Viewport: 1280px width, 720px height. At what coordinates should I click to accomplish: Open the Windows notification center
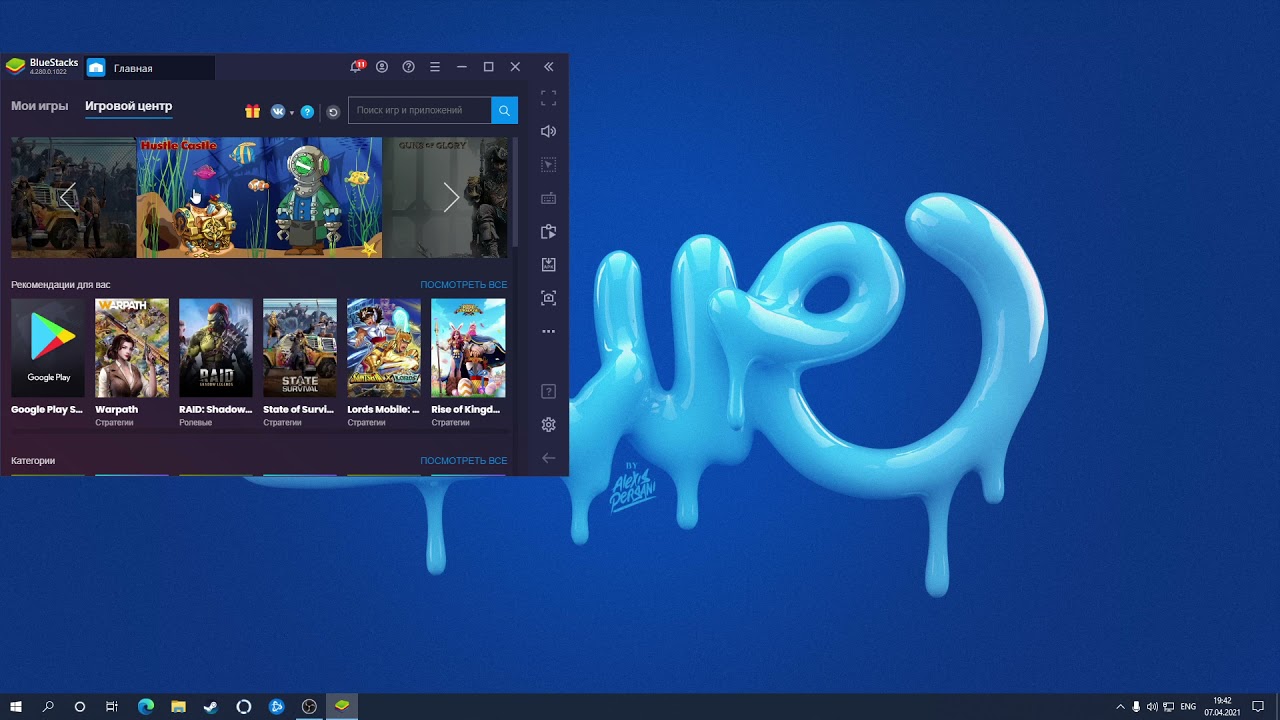1258,707
